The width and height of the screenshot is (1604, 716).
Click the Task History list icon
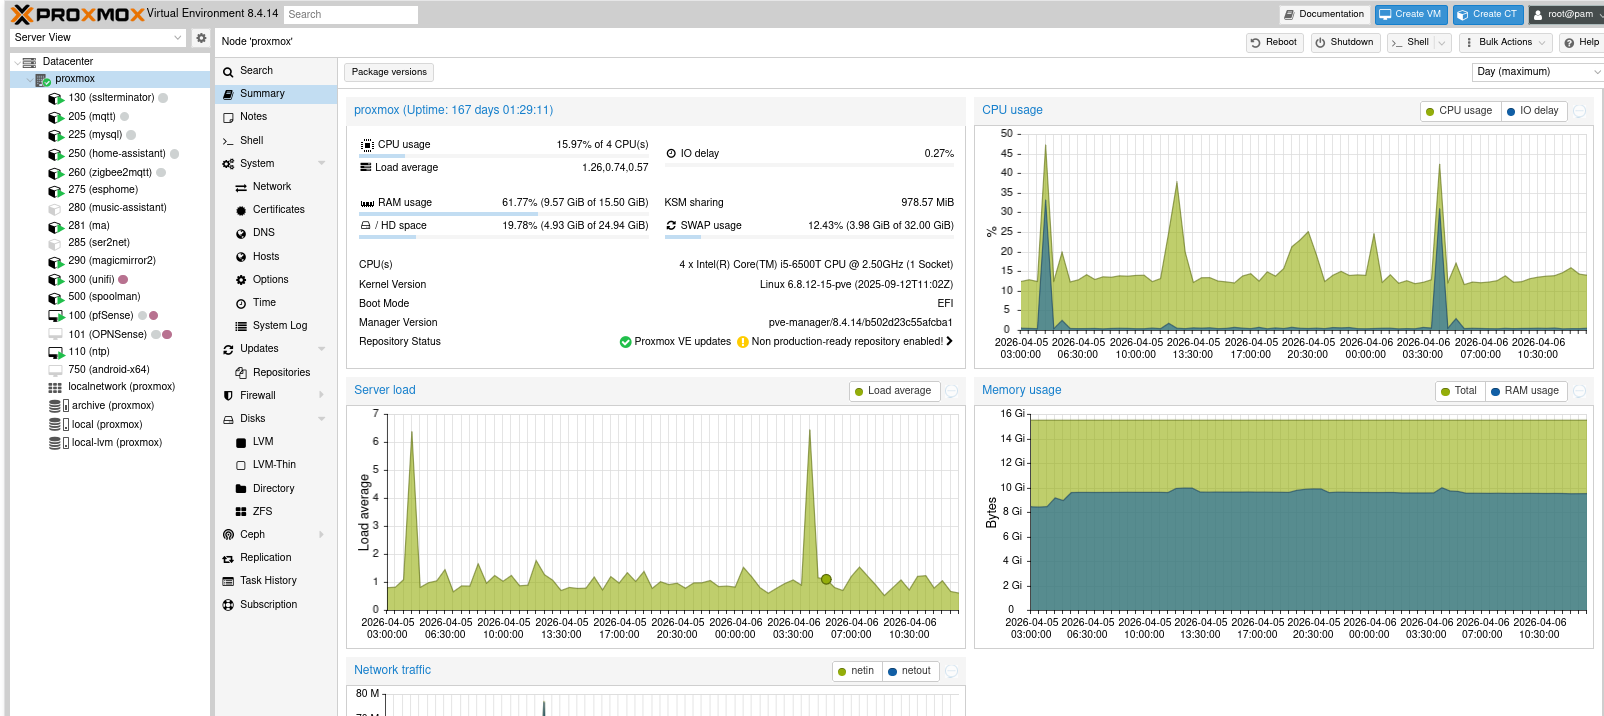(228, 581)
